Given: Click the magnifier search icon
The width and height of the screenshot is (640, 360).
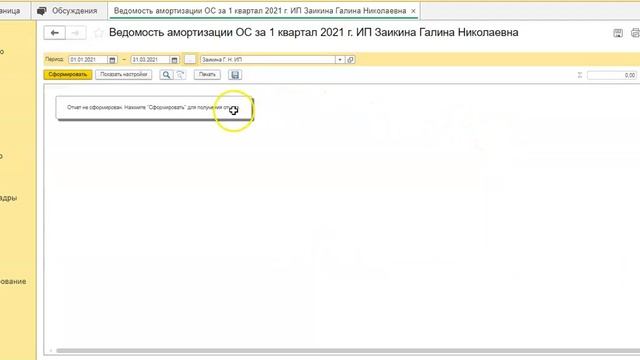Looking at the screenshot, I should [x=166, y=75].
